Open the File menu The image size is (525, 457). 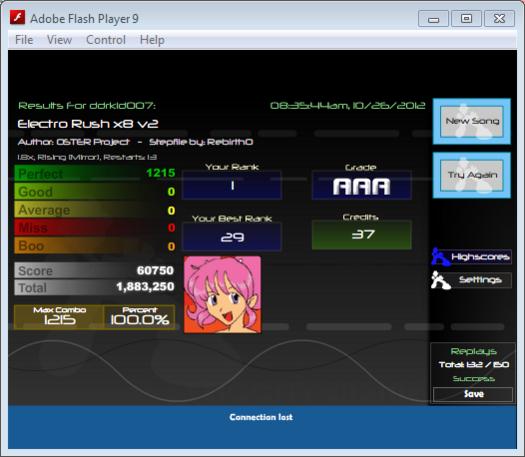pyautogui.click(x=24, y=40)
